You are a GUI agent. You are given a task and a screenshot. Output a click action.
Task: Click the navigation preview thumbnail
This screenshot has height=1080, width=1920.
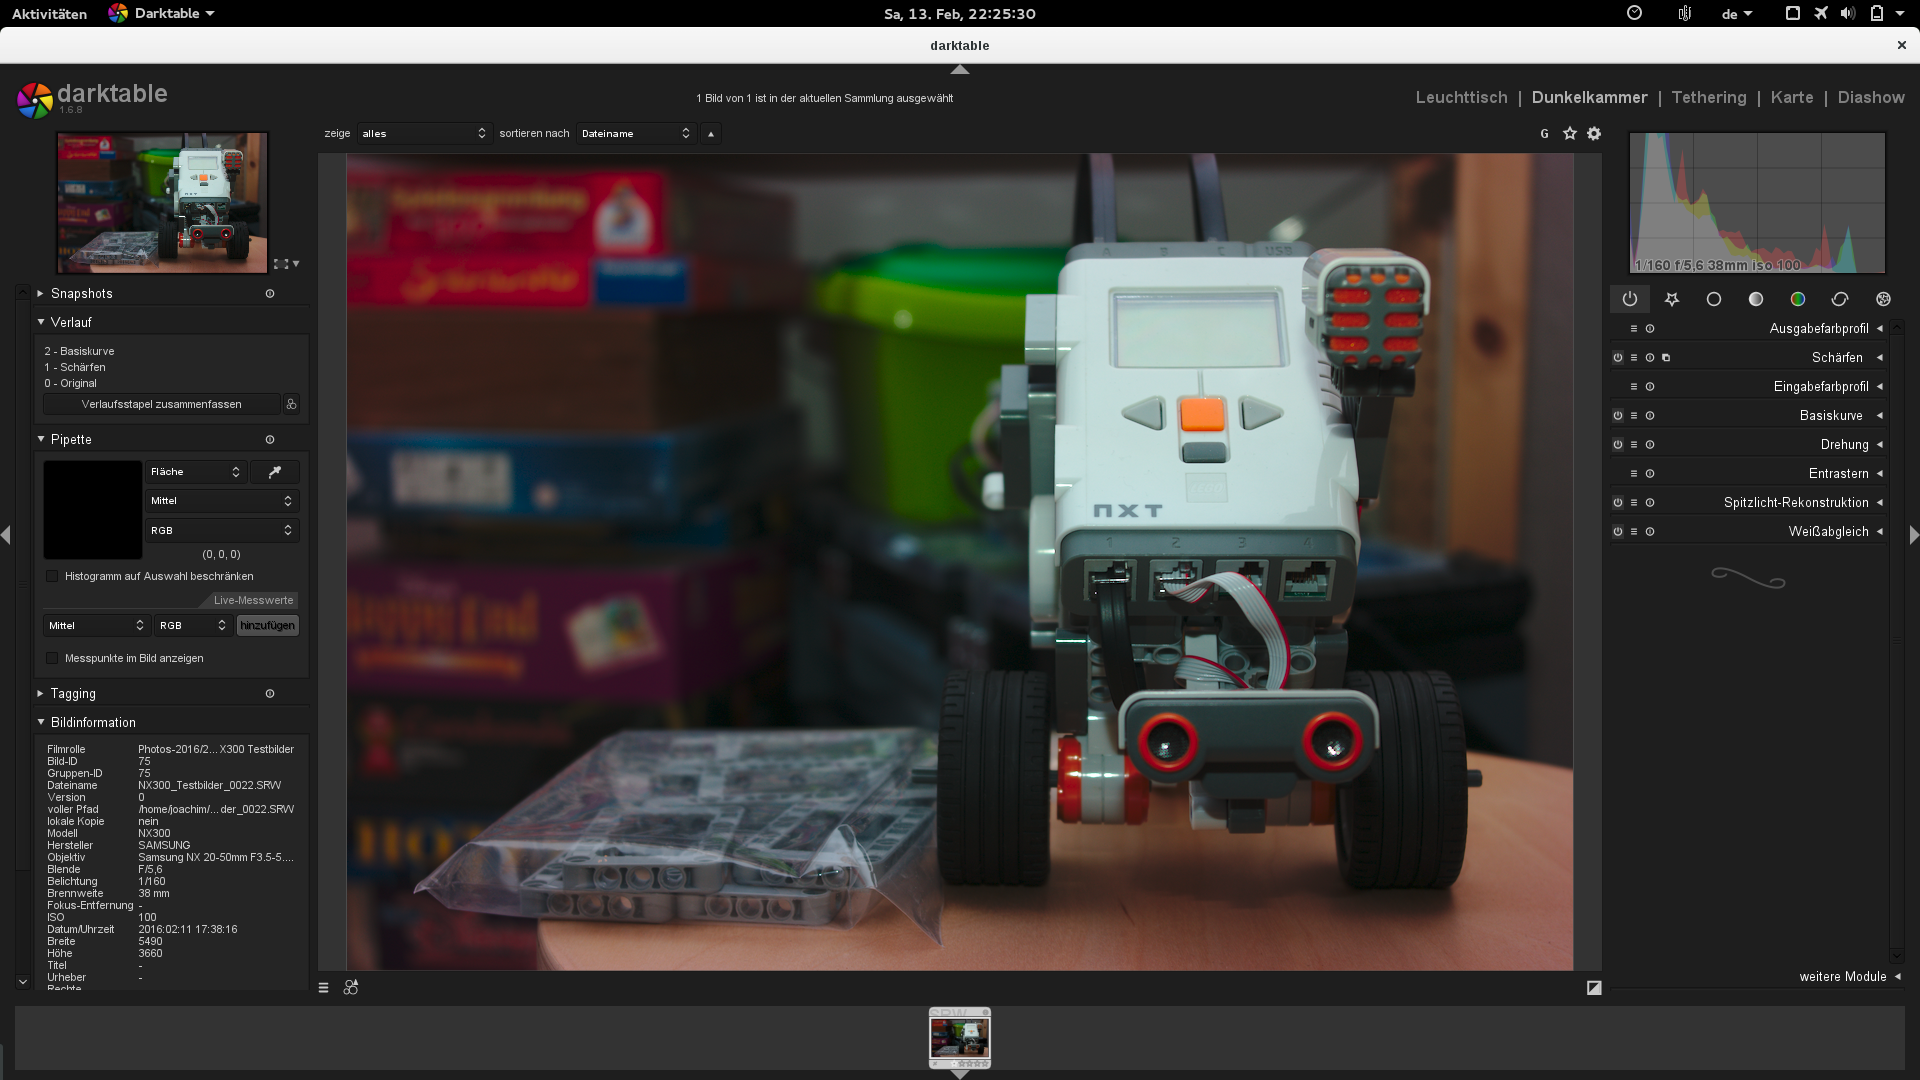162,203
